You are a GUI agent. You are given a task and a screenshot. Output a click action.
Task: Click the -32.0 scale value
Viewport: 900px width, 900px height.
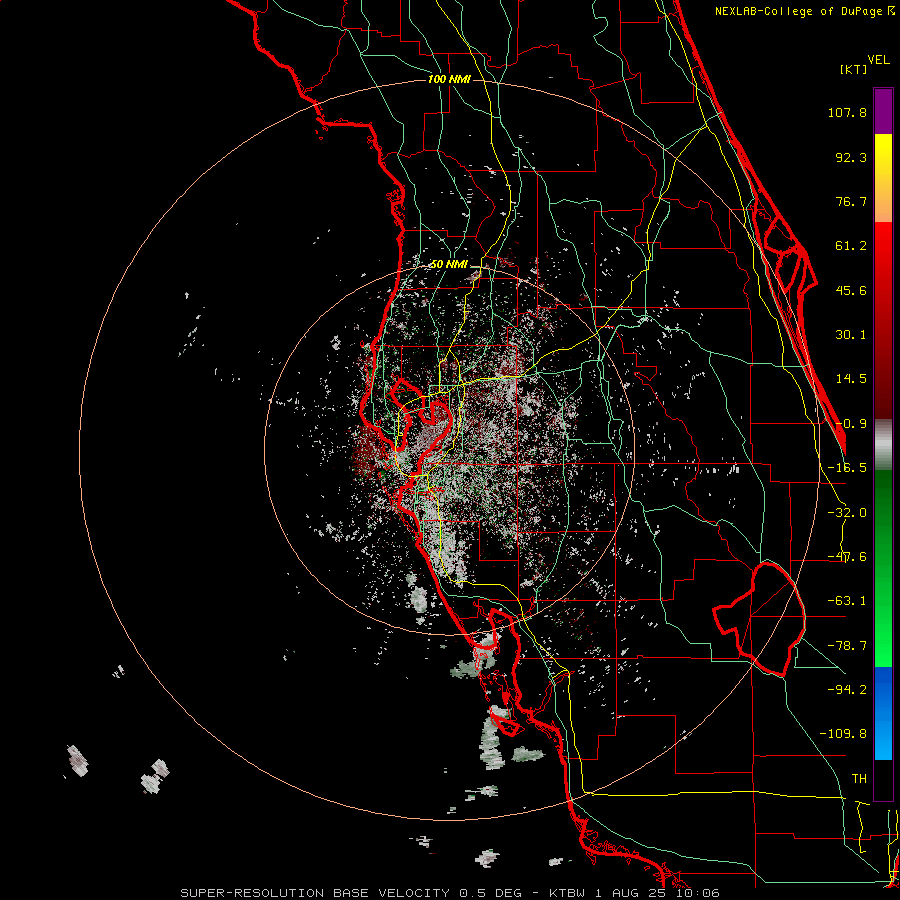pyautogui.click(x=847, y=513)
